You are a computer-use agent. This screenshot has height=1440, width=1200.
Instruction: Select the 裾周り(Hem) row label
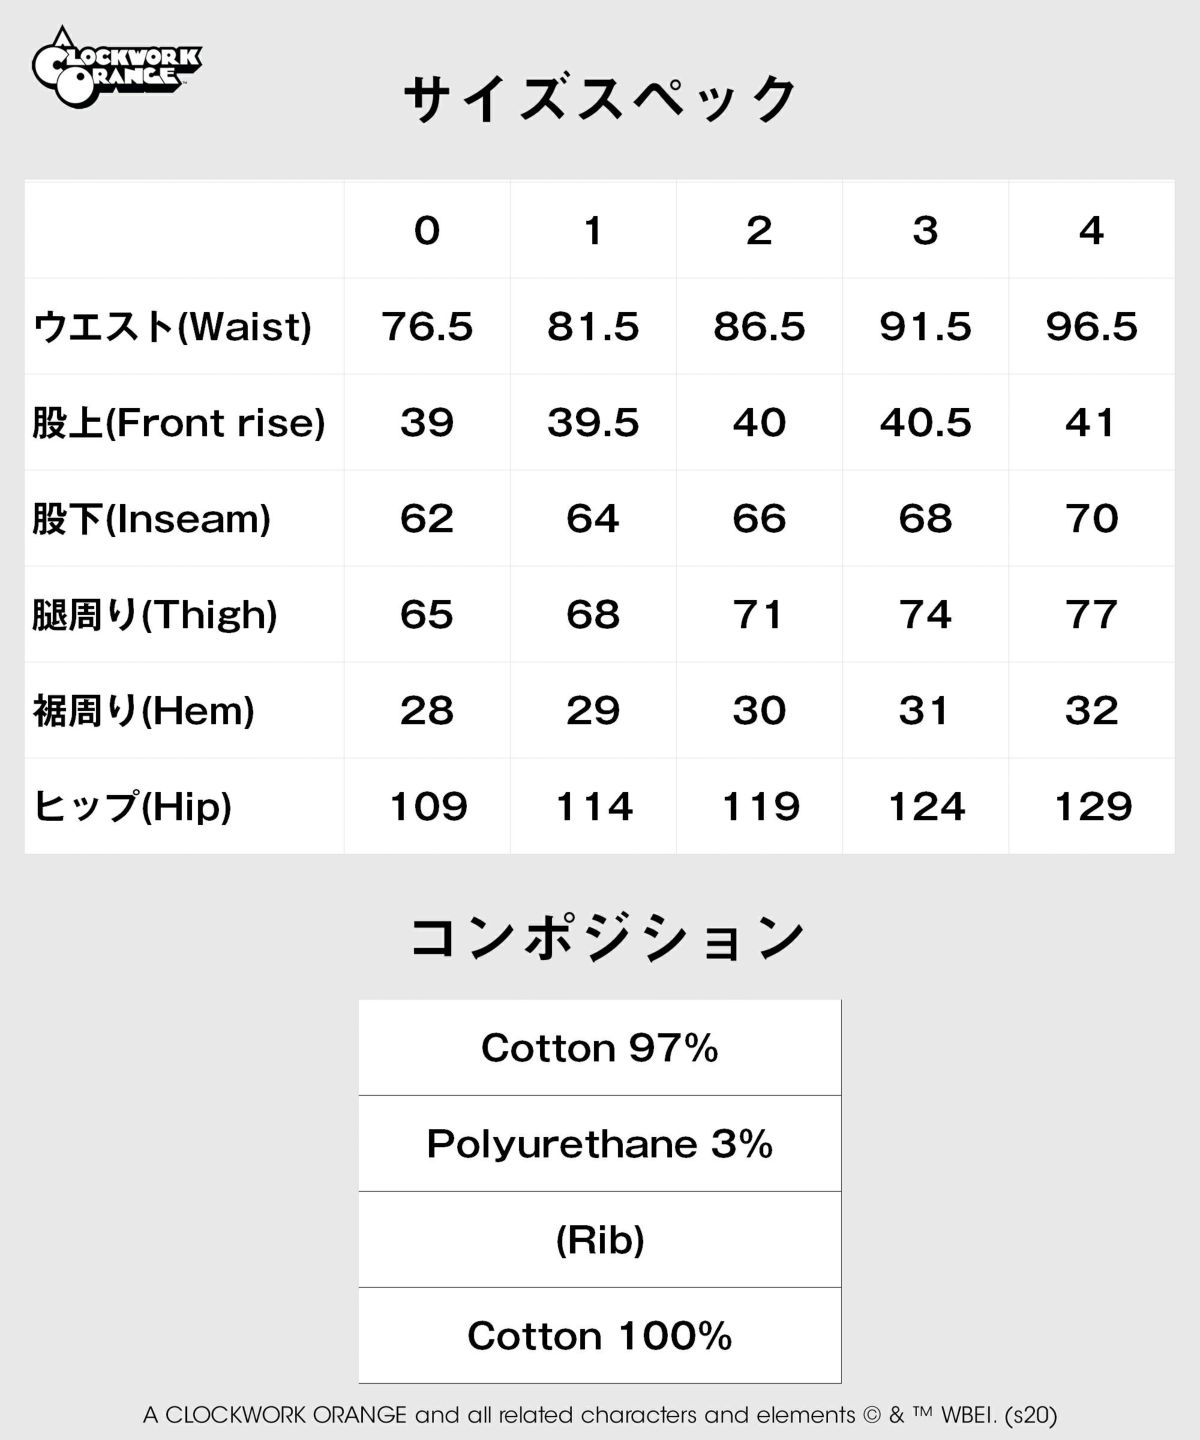(143, 711)
